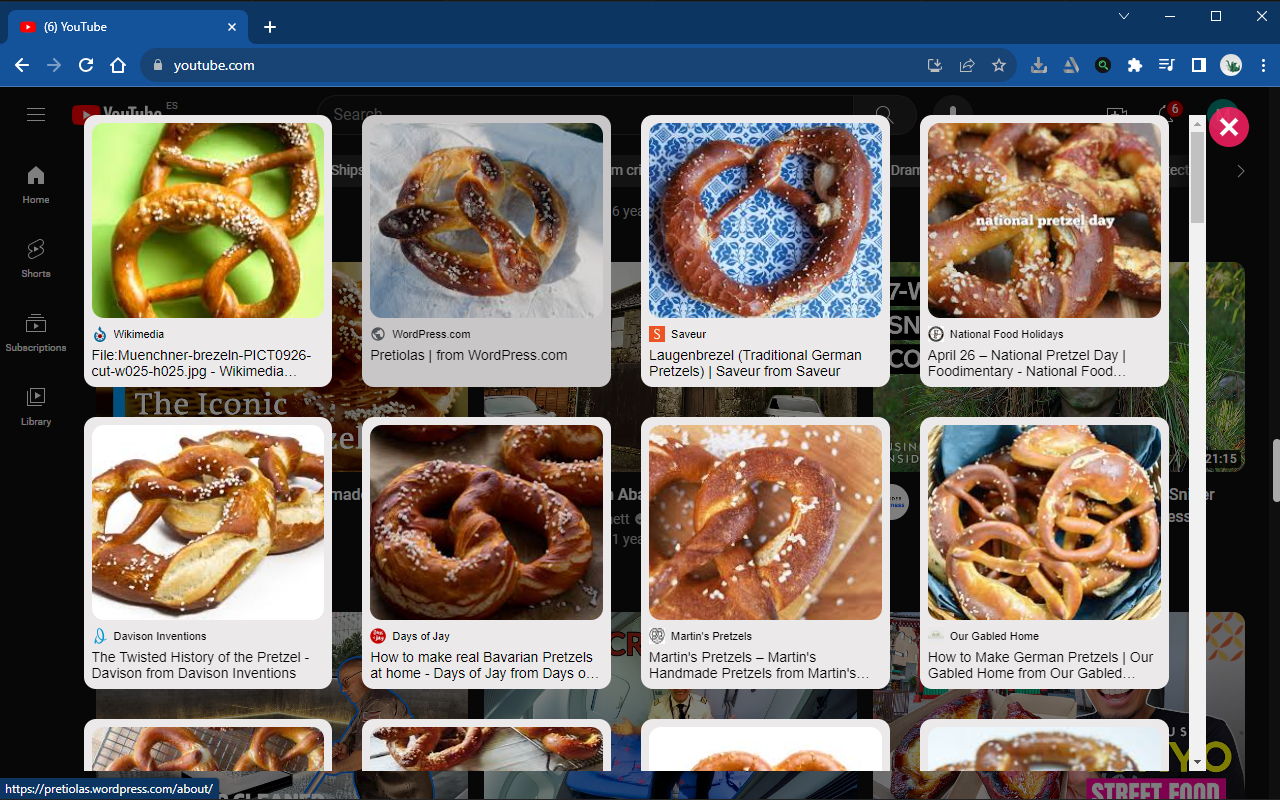Viewport: 1280px width, 800px height.
Task: Open the Our Gabled Home pretzel image
Action: click(x=1044, y=522)
